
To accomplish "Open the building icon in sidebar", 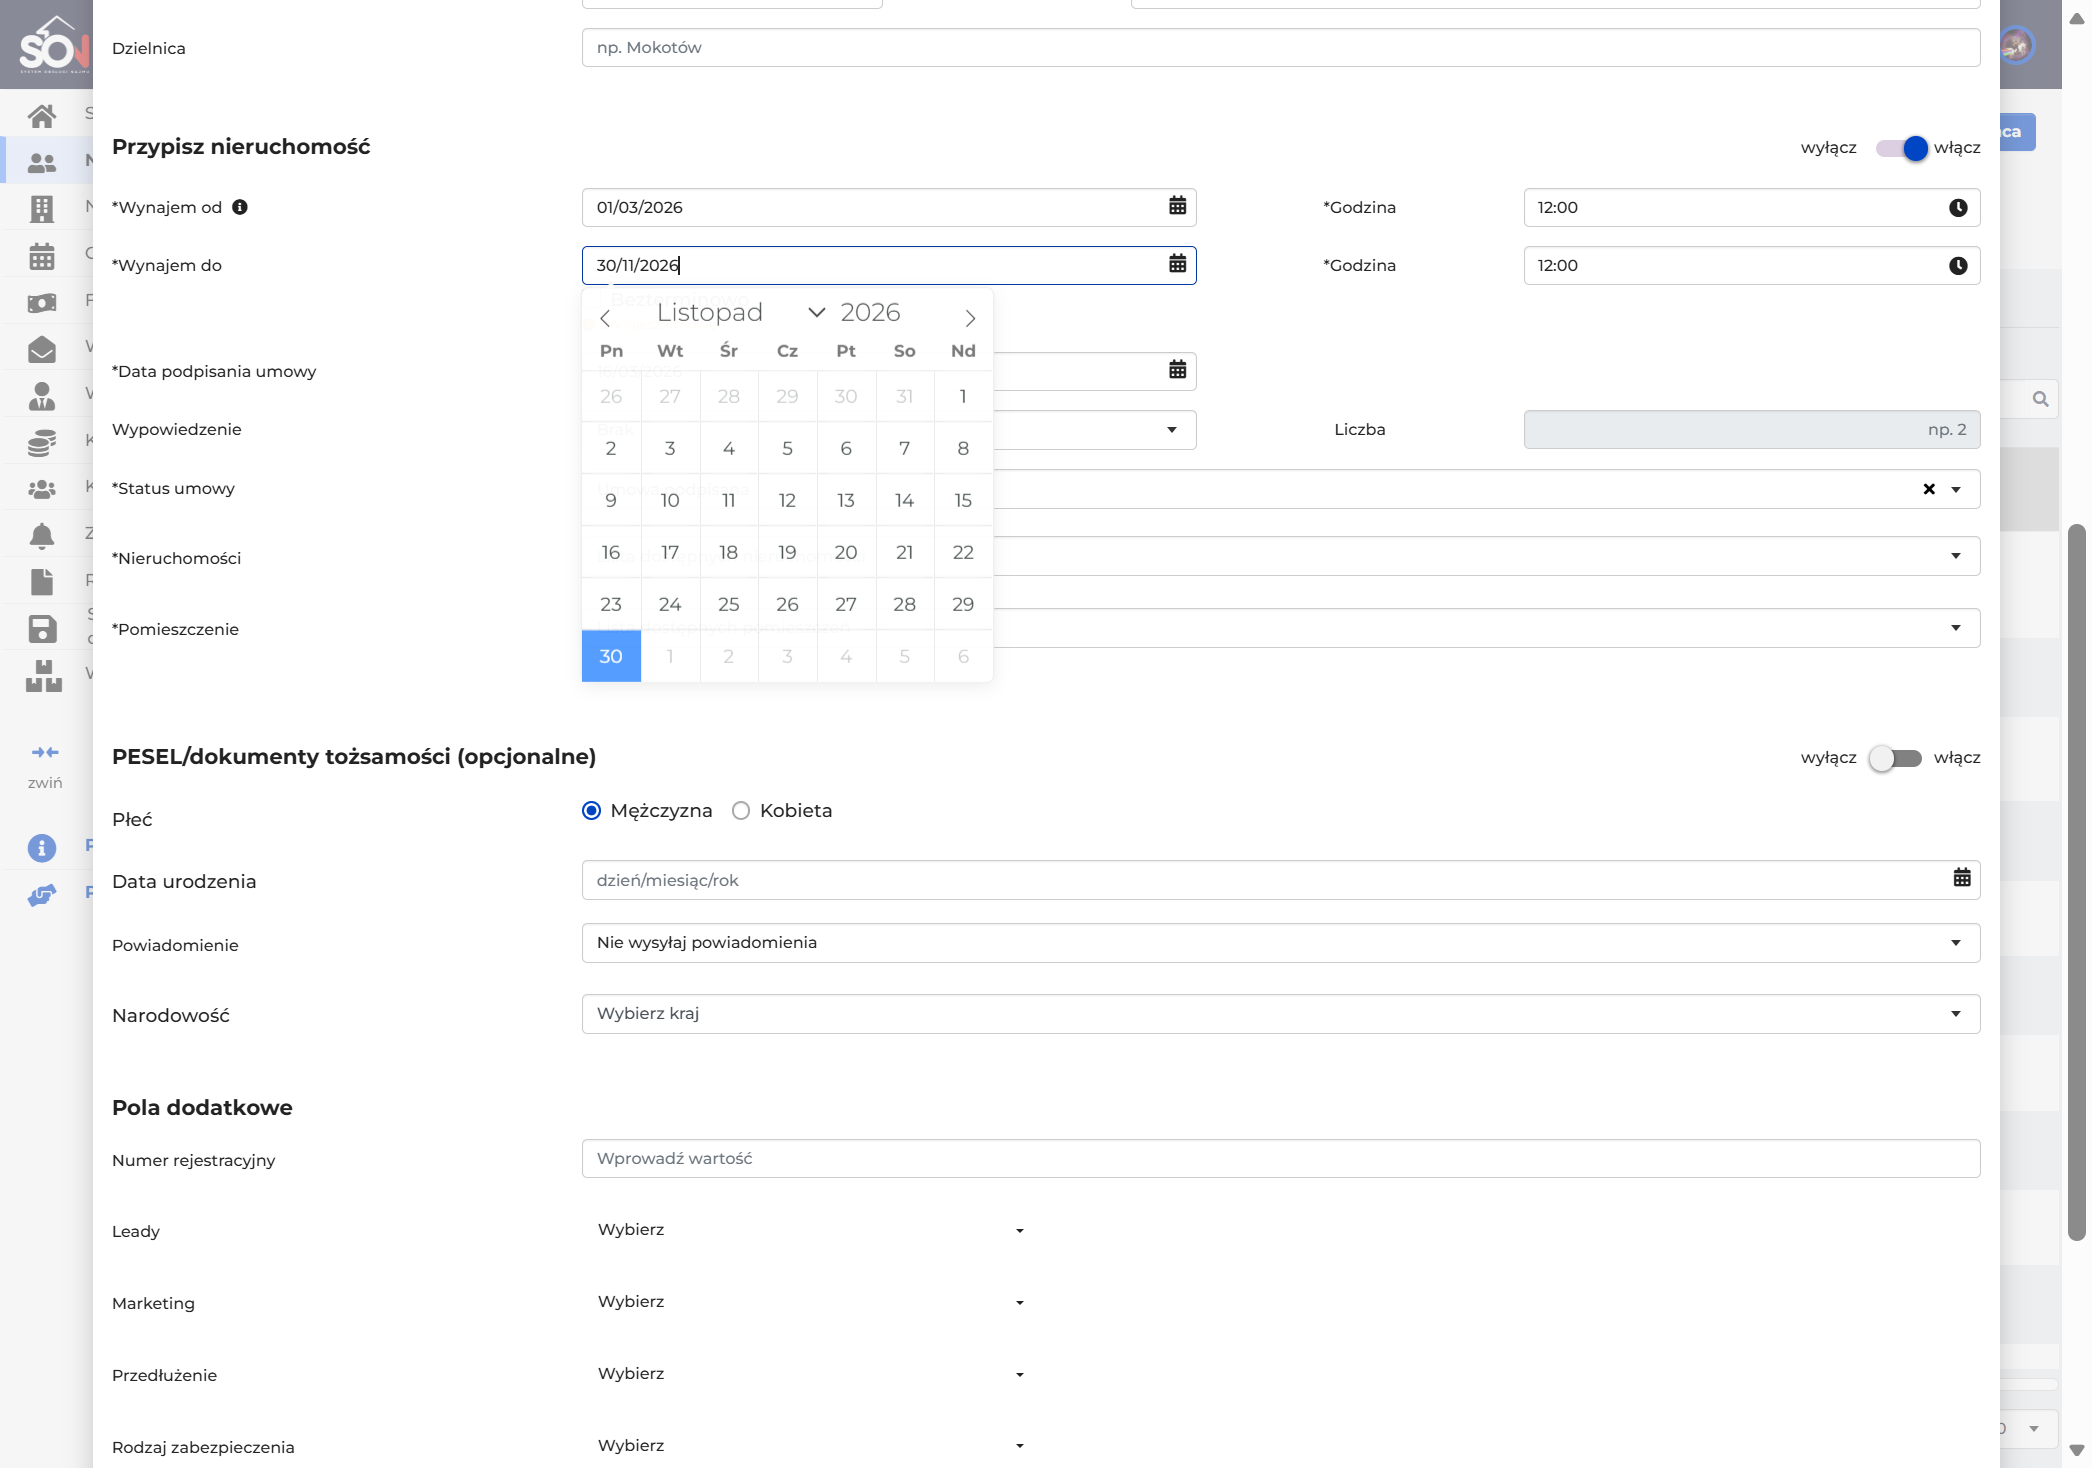I will click(x=42, y=209).
